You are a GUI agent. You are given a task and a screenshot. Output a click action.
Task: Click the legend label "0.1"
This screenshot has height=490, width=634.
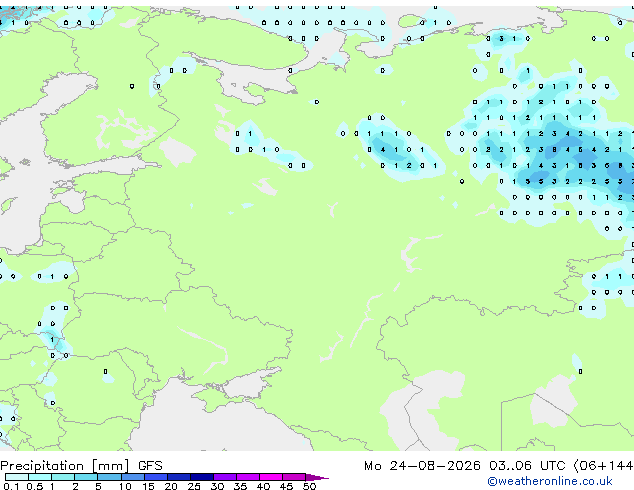point(12,486)
